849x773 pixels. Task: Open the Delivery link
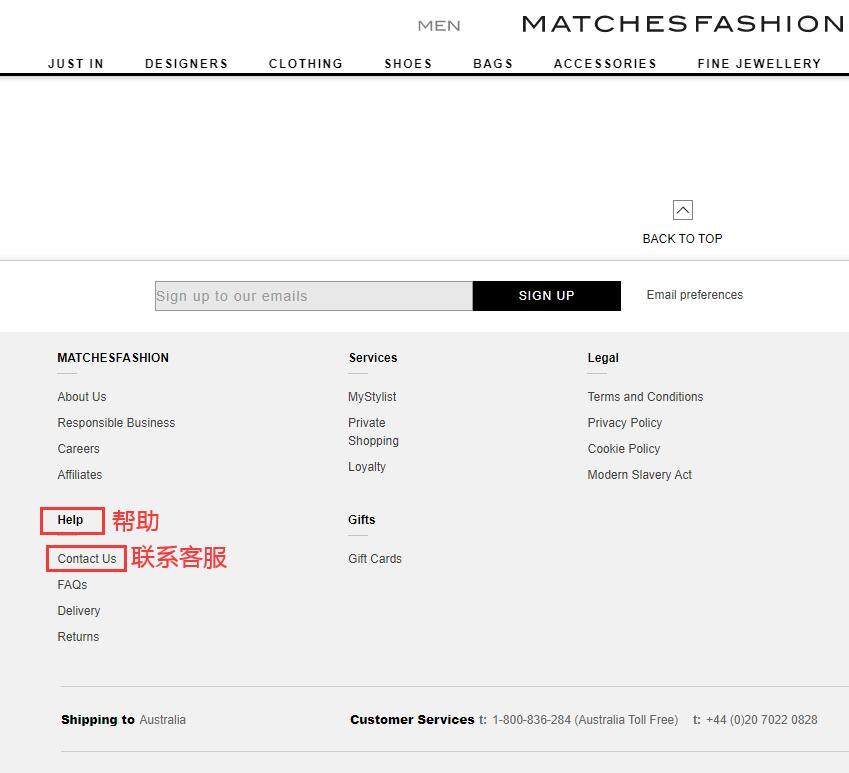(79, 611)
